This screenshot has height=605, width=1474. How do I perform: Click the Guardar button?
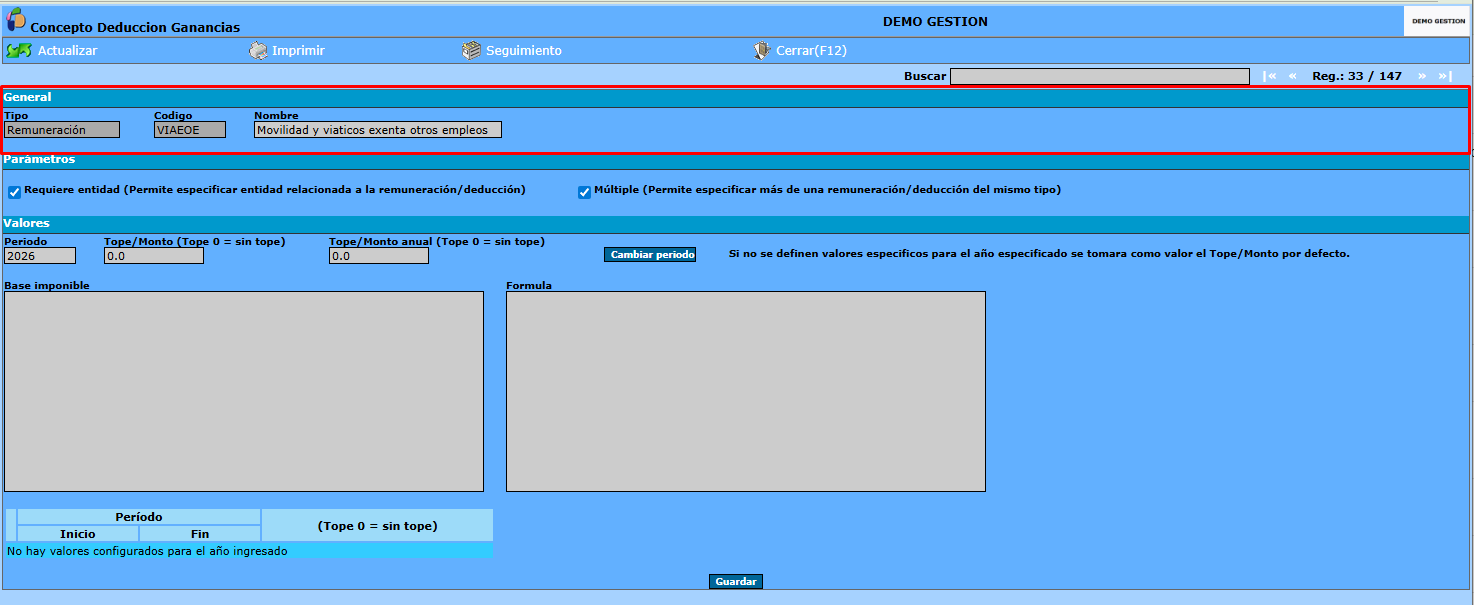coord(736,582)
